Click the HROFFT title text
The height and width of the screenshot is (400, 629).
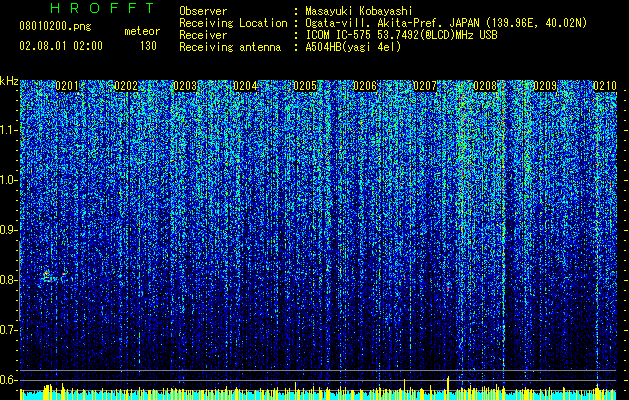tap(102, 8)
